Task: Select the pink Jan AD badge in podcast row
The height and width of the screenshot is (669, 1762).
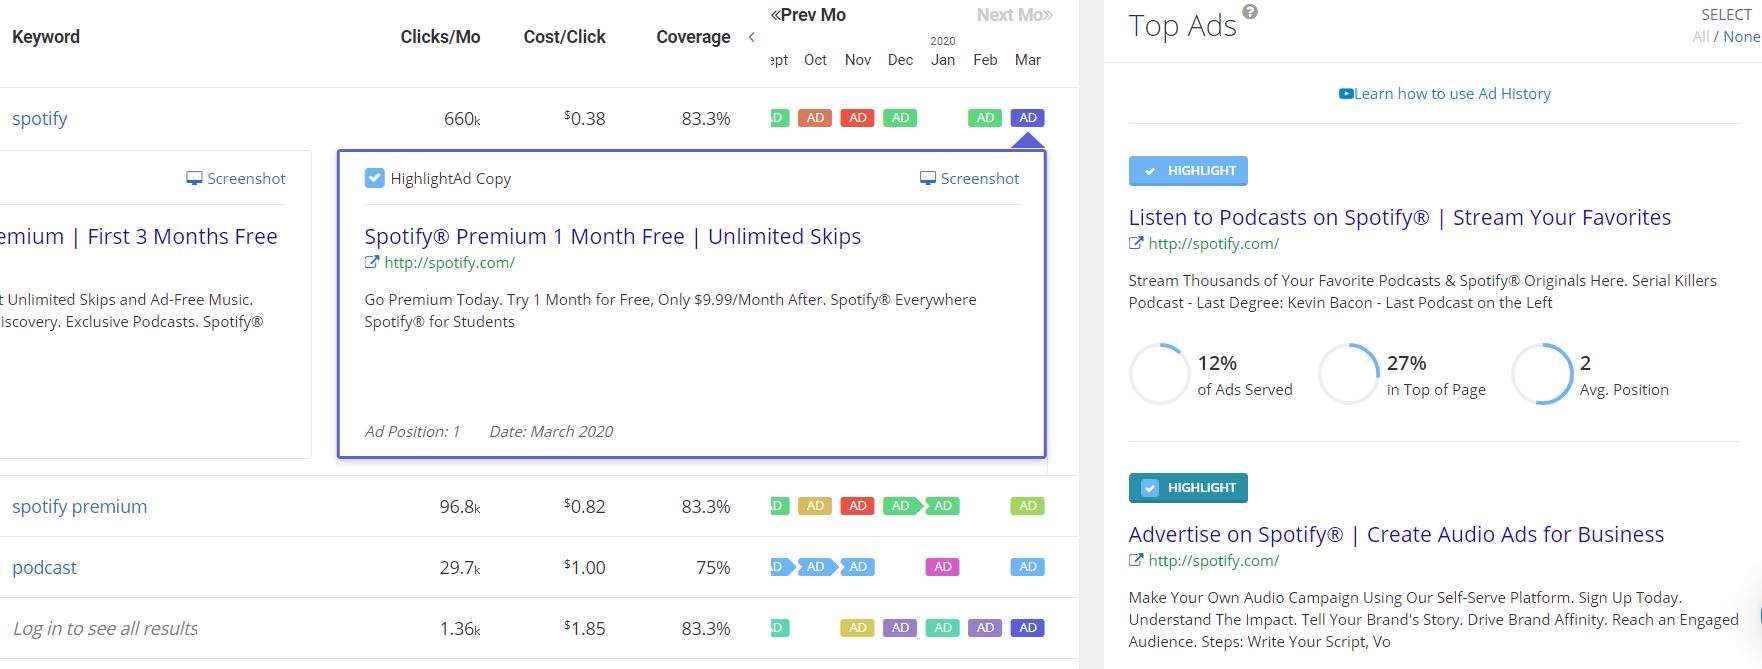Action: click(x=943, y=567)
